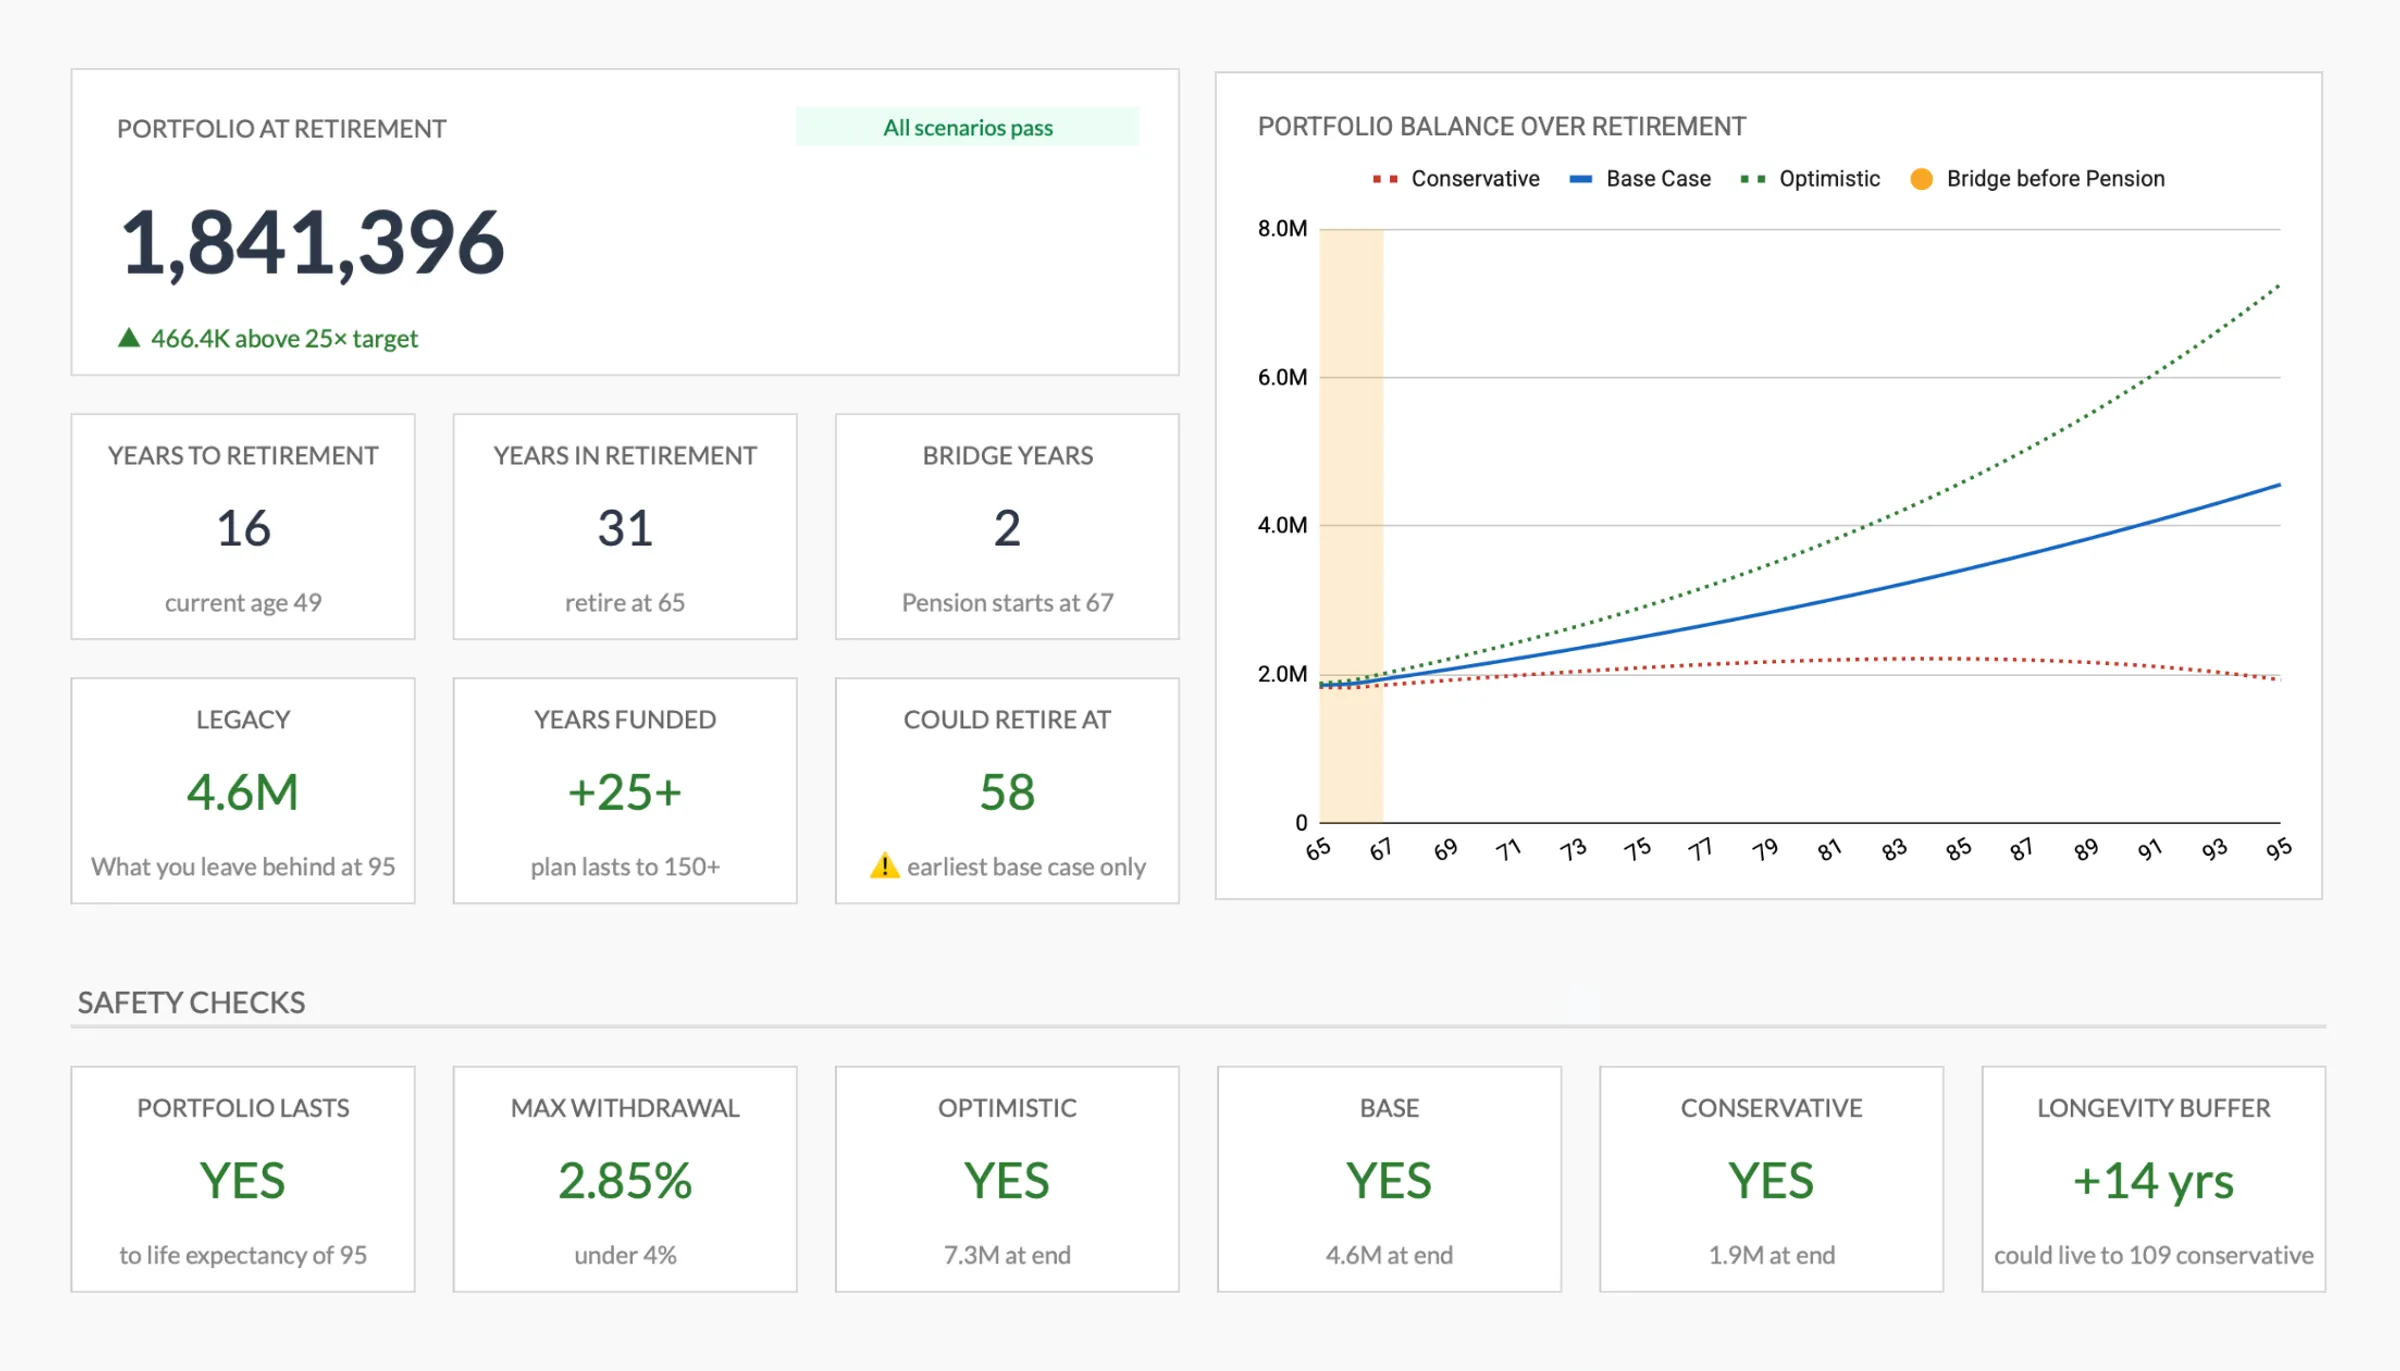Click the All scenarios pass badge
This screenshot has height=1371, width=2400.
[x=966, y=127]
